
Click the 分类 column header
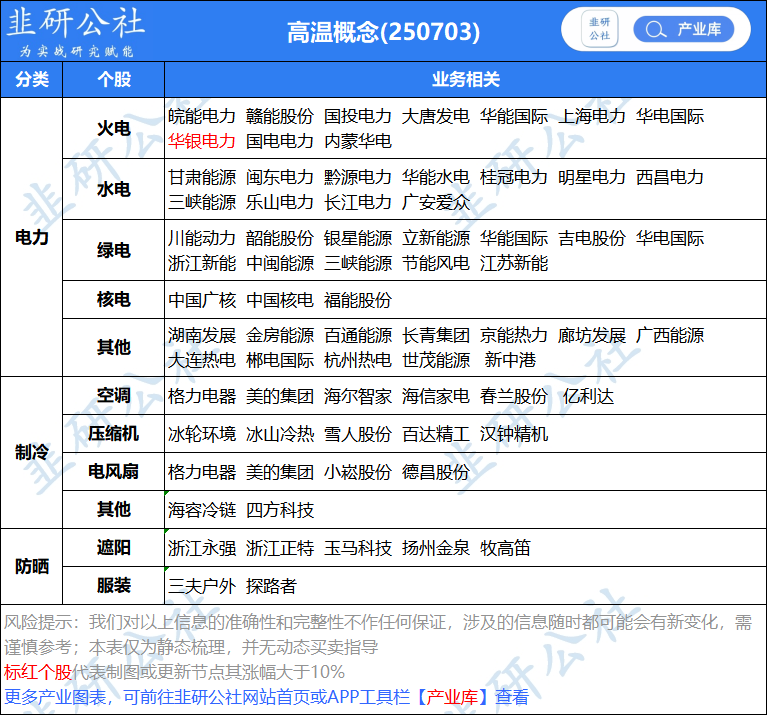pos(32,79)
